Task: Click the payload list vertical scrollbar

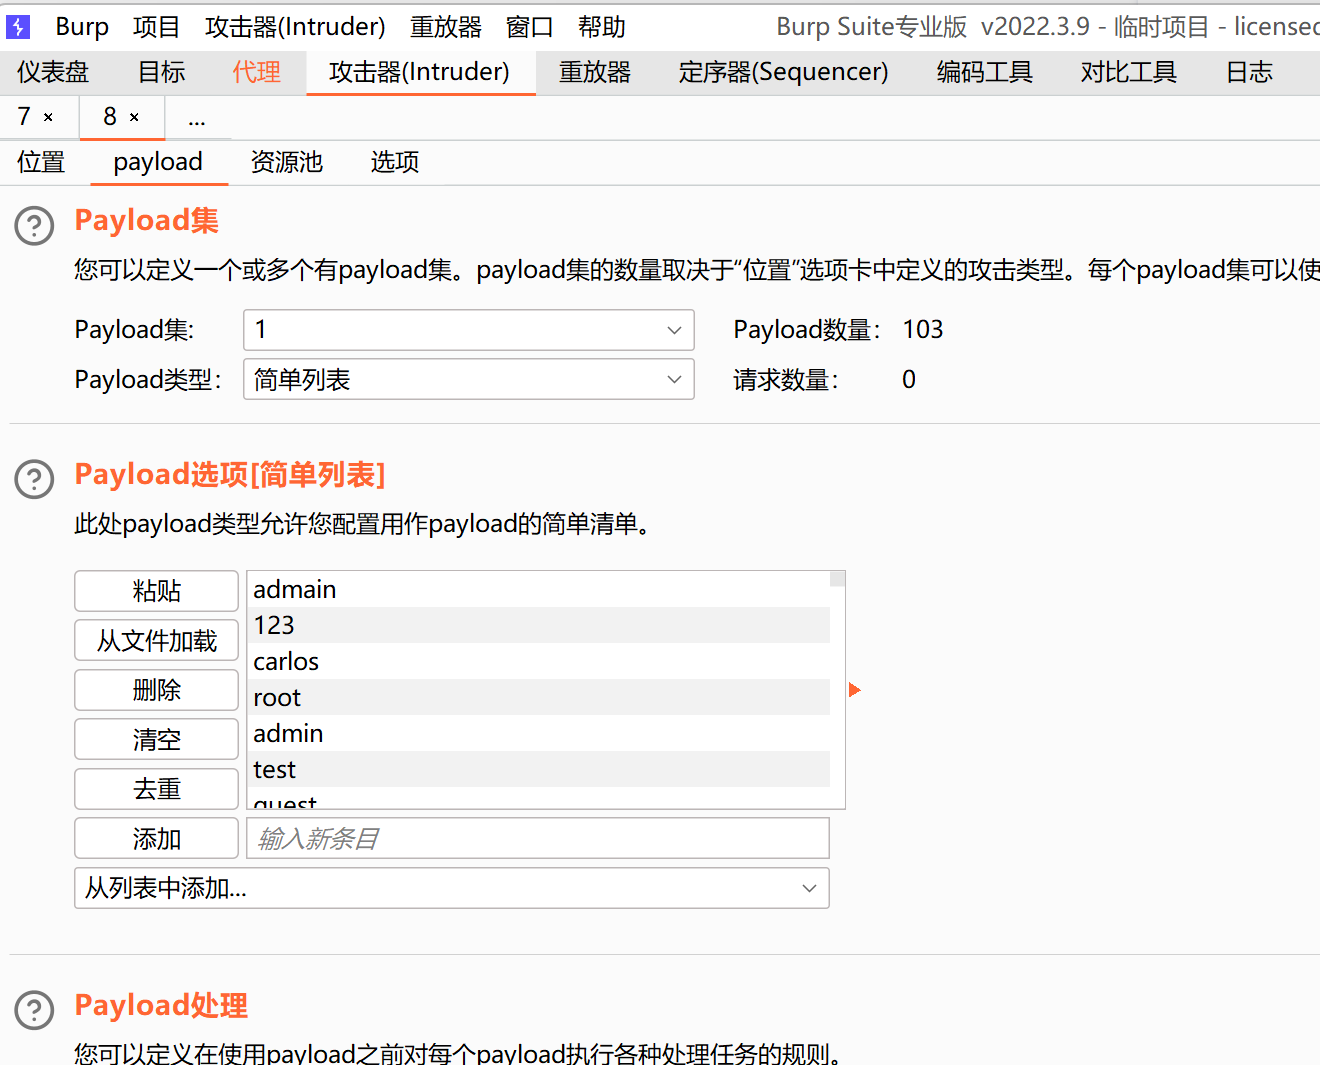Action: click(838, 690)
